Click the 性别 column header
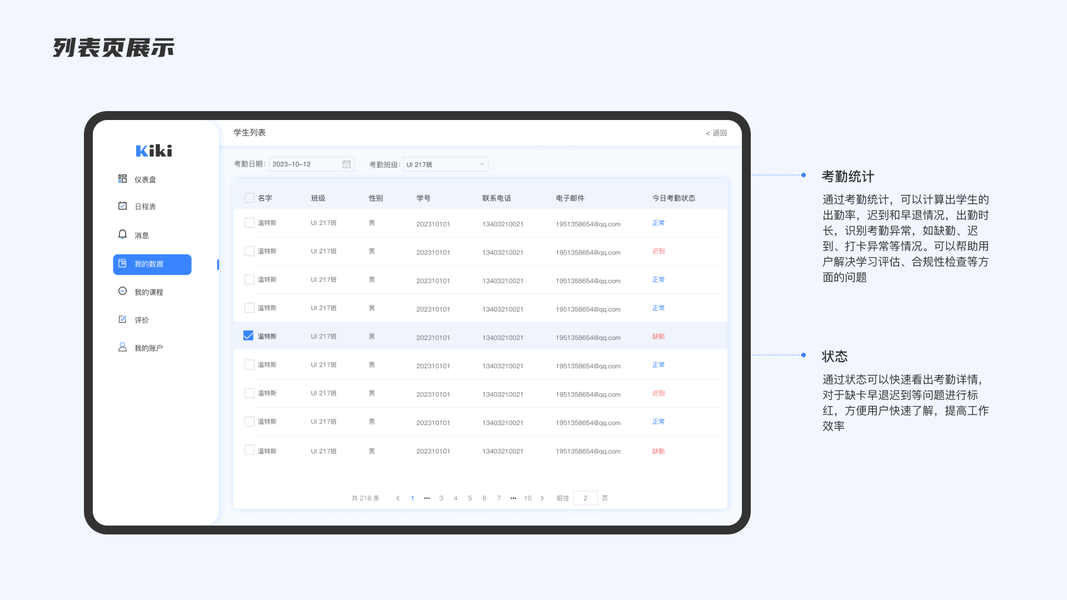 point(376,198)
